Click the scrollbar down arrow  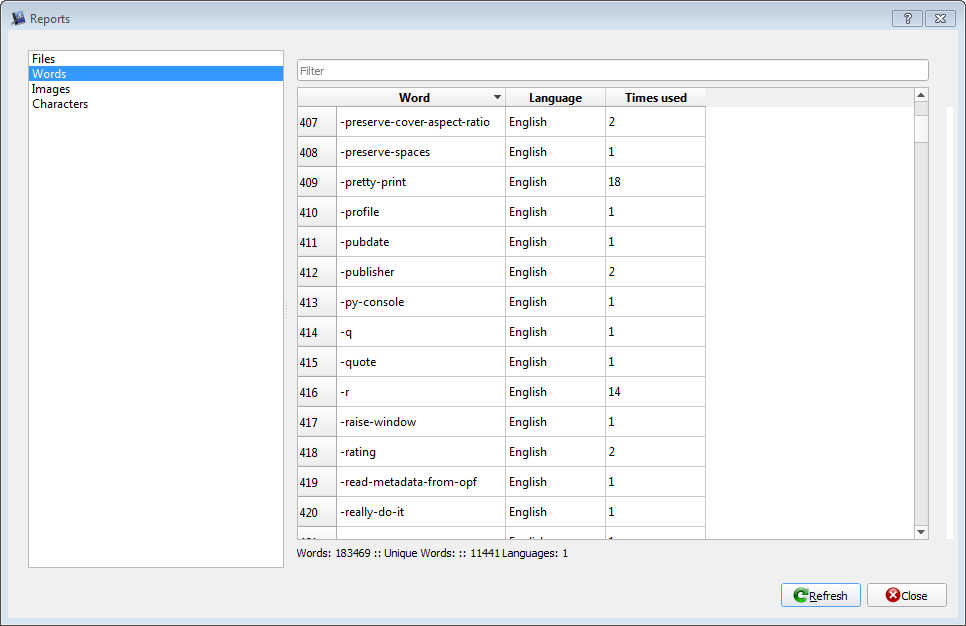(x=921, y=532)
